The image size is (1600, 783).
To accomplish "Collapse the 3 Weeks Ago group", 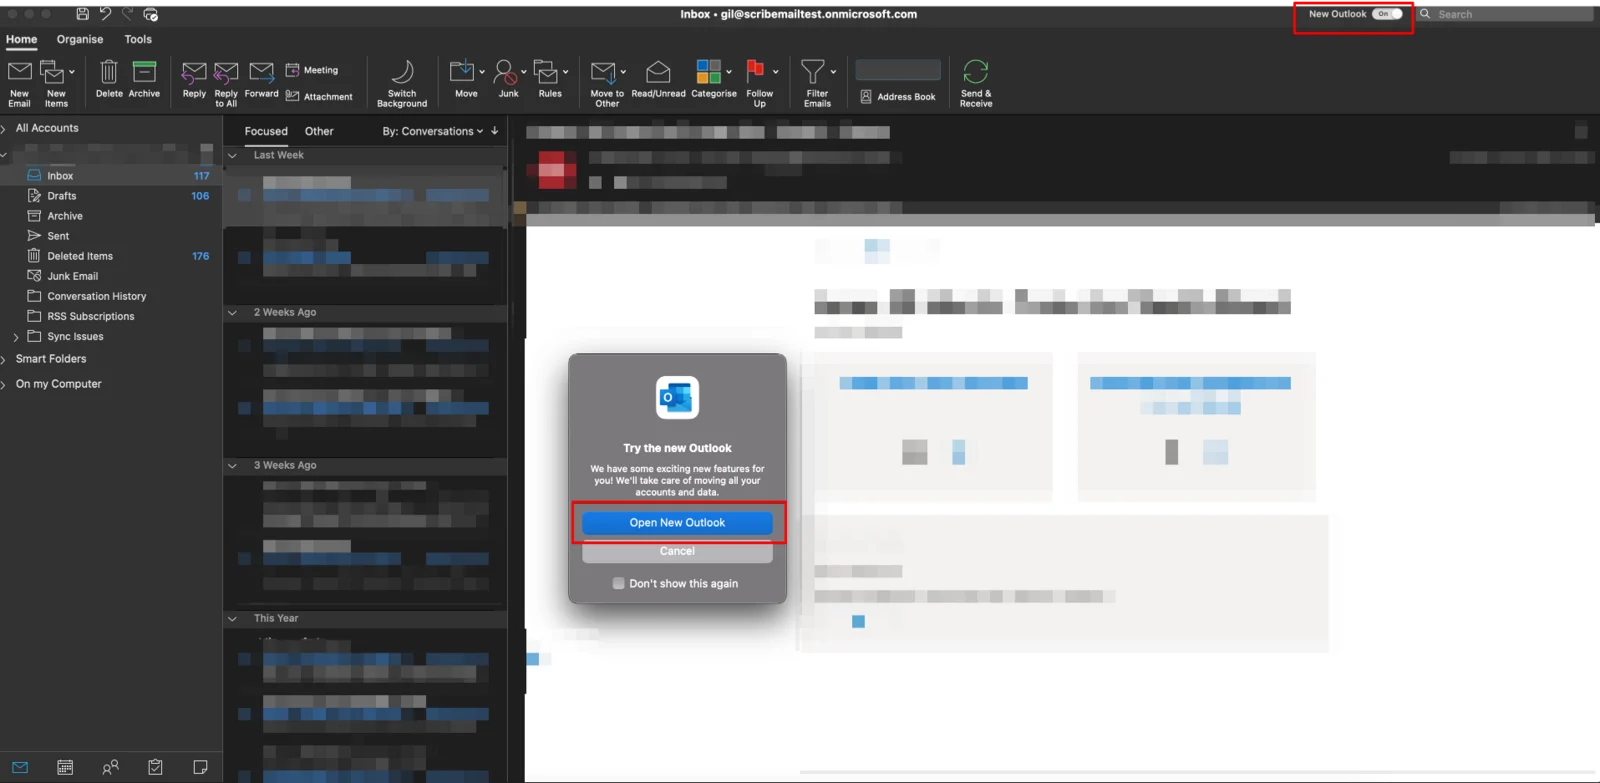I will click(x=232, y=466).
